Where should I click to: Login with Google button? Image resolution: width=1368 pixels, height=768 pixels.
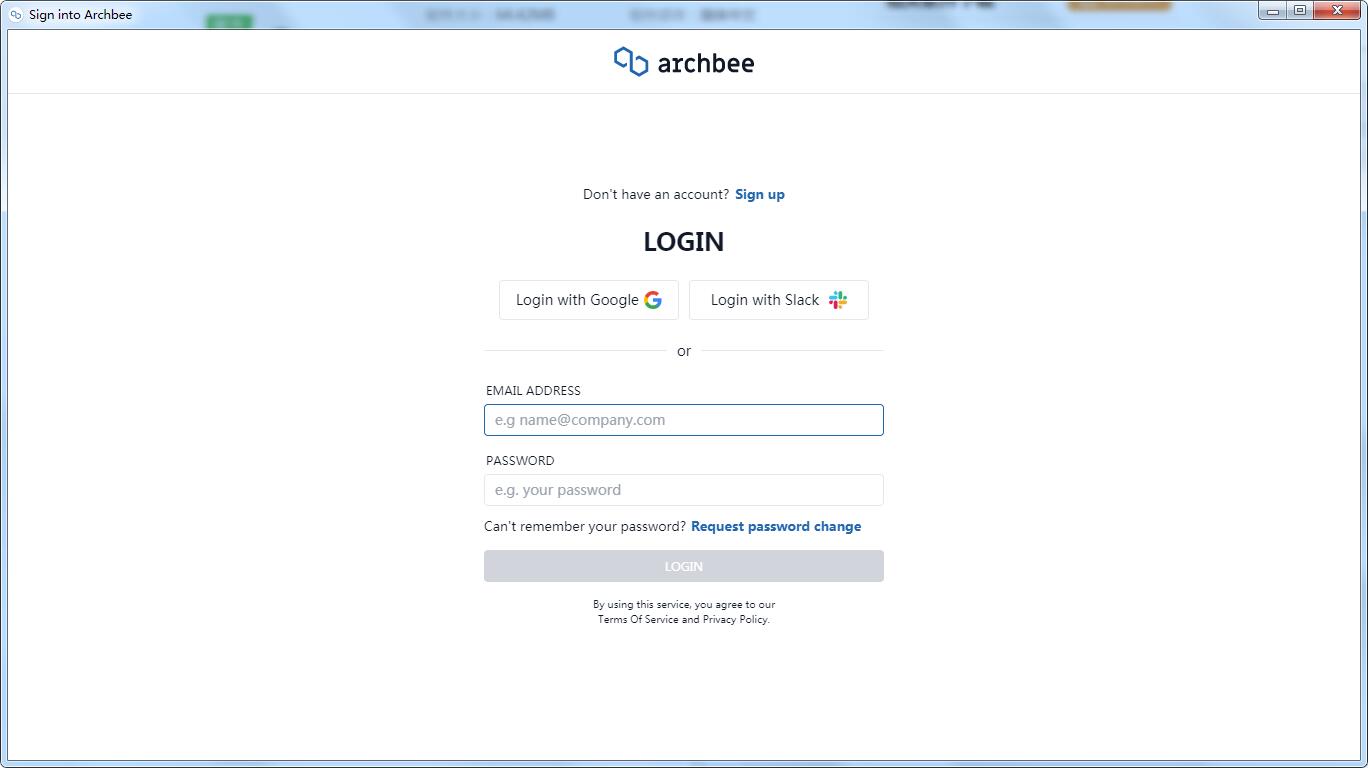click(589, 300)
